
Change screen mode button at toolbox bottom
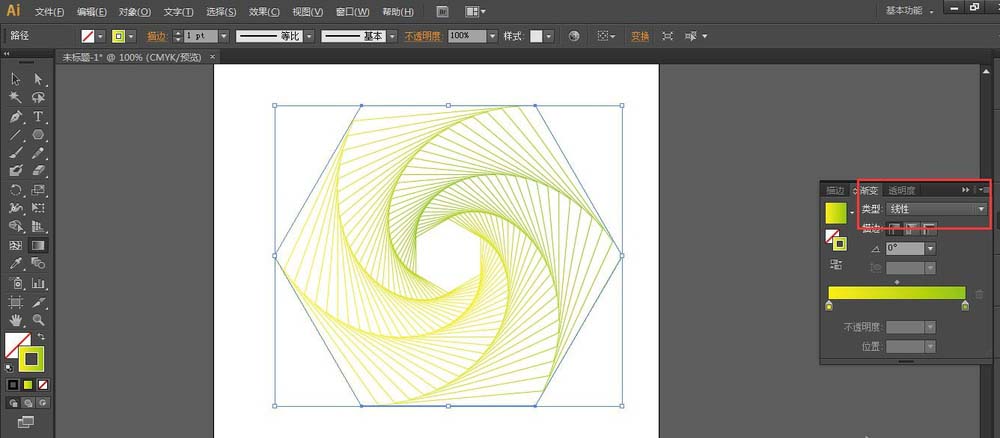(26, 421)
